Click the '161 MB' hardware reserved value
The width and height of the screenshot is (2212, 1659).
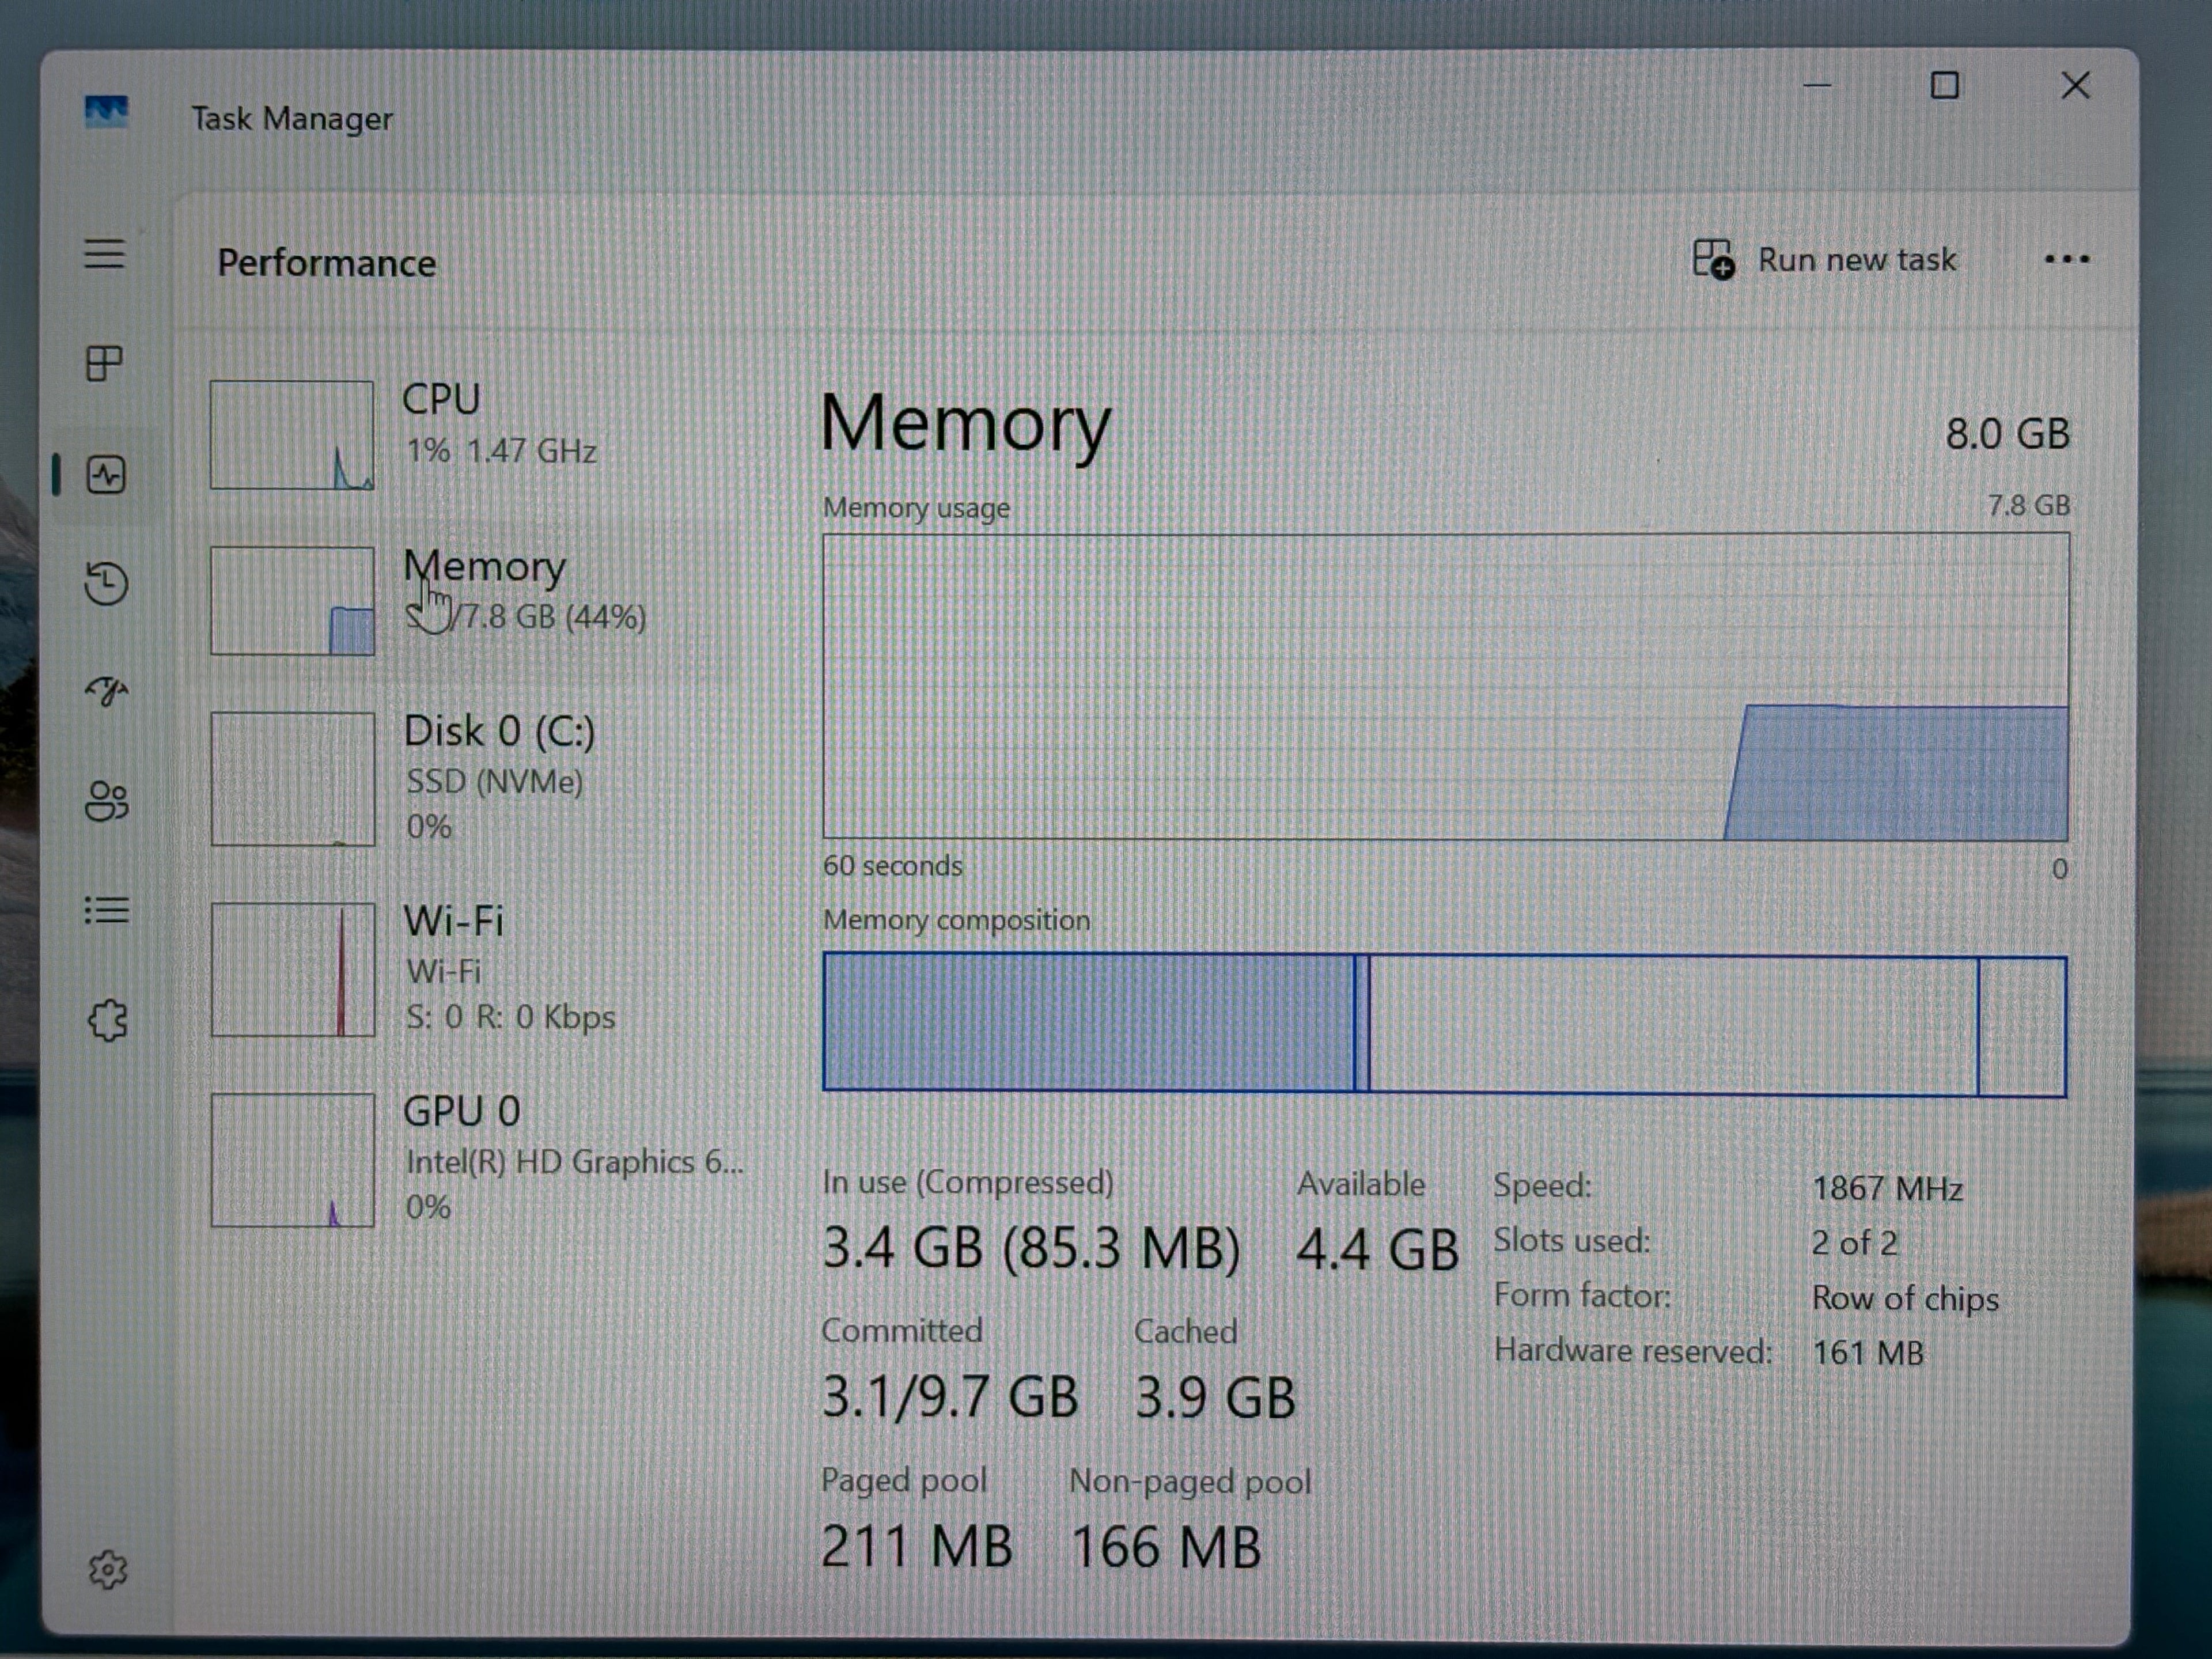pos(1868,1353)
